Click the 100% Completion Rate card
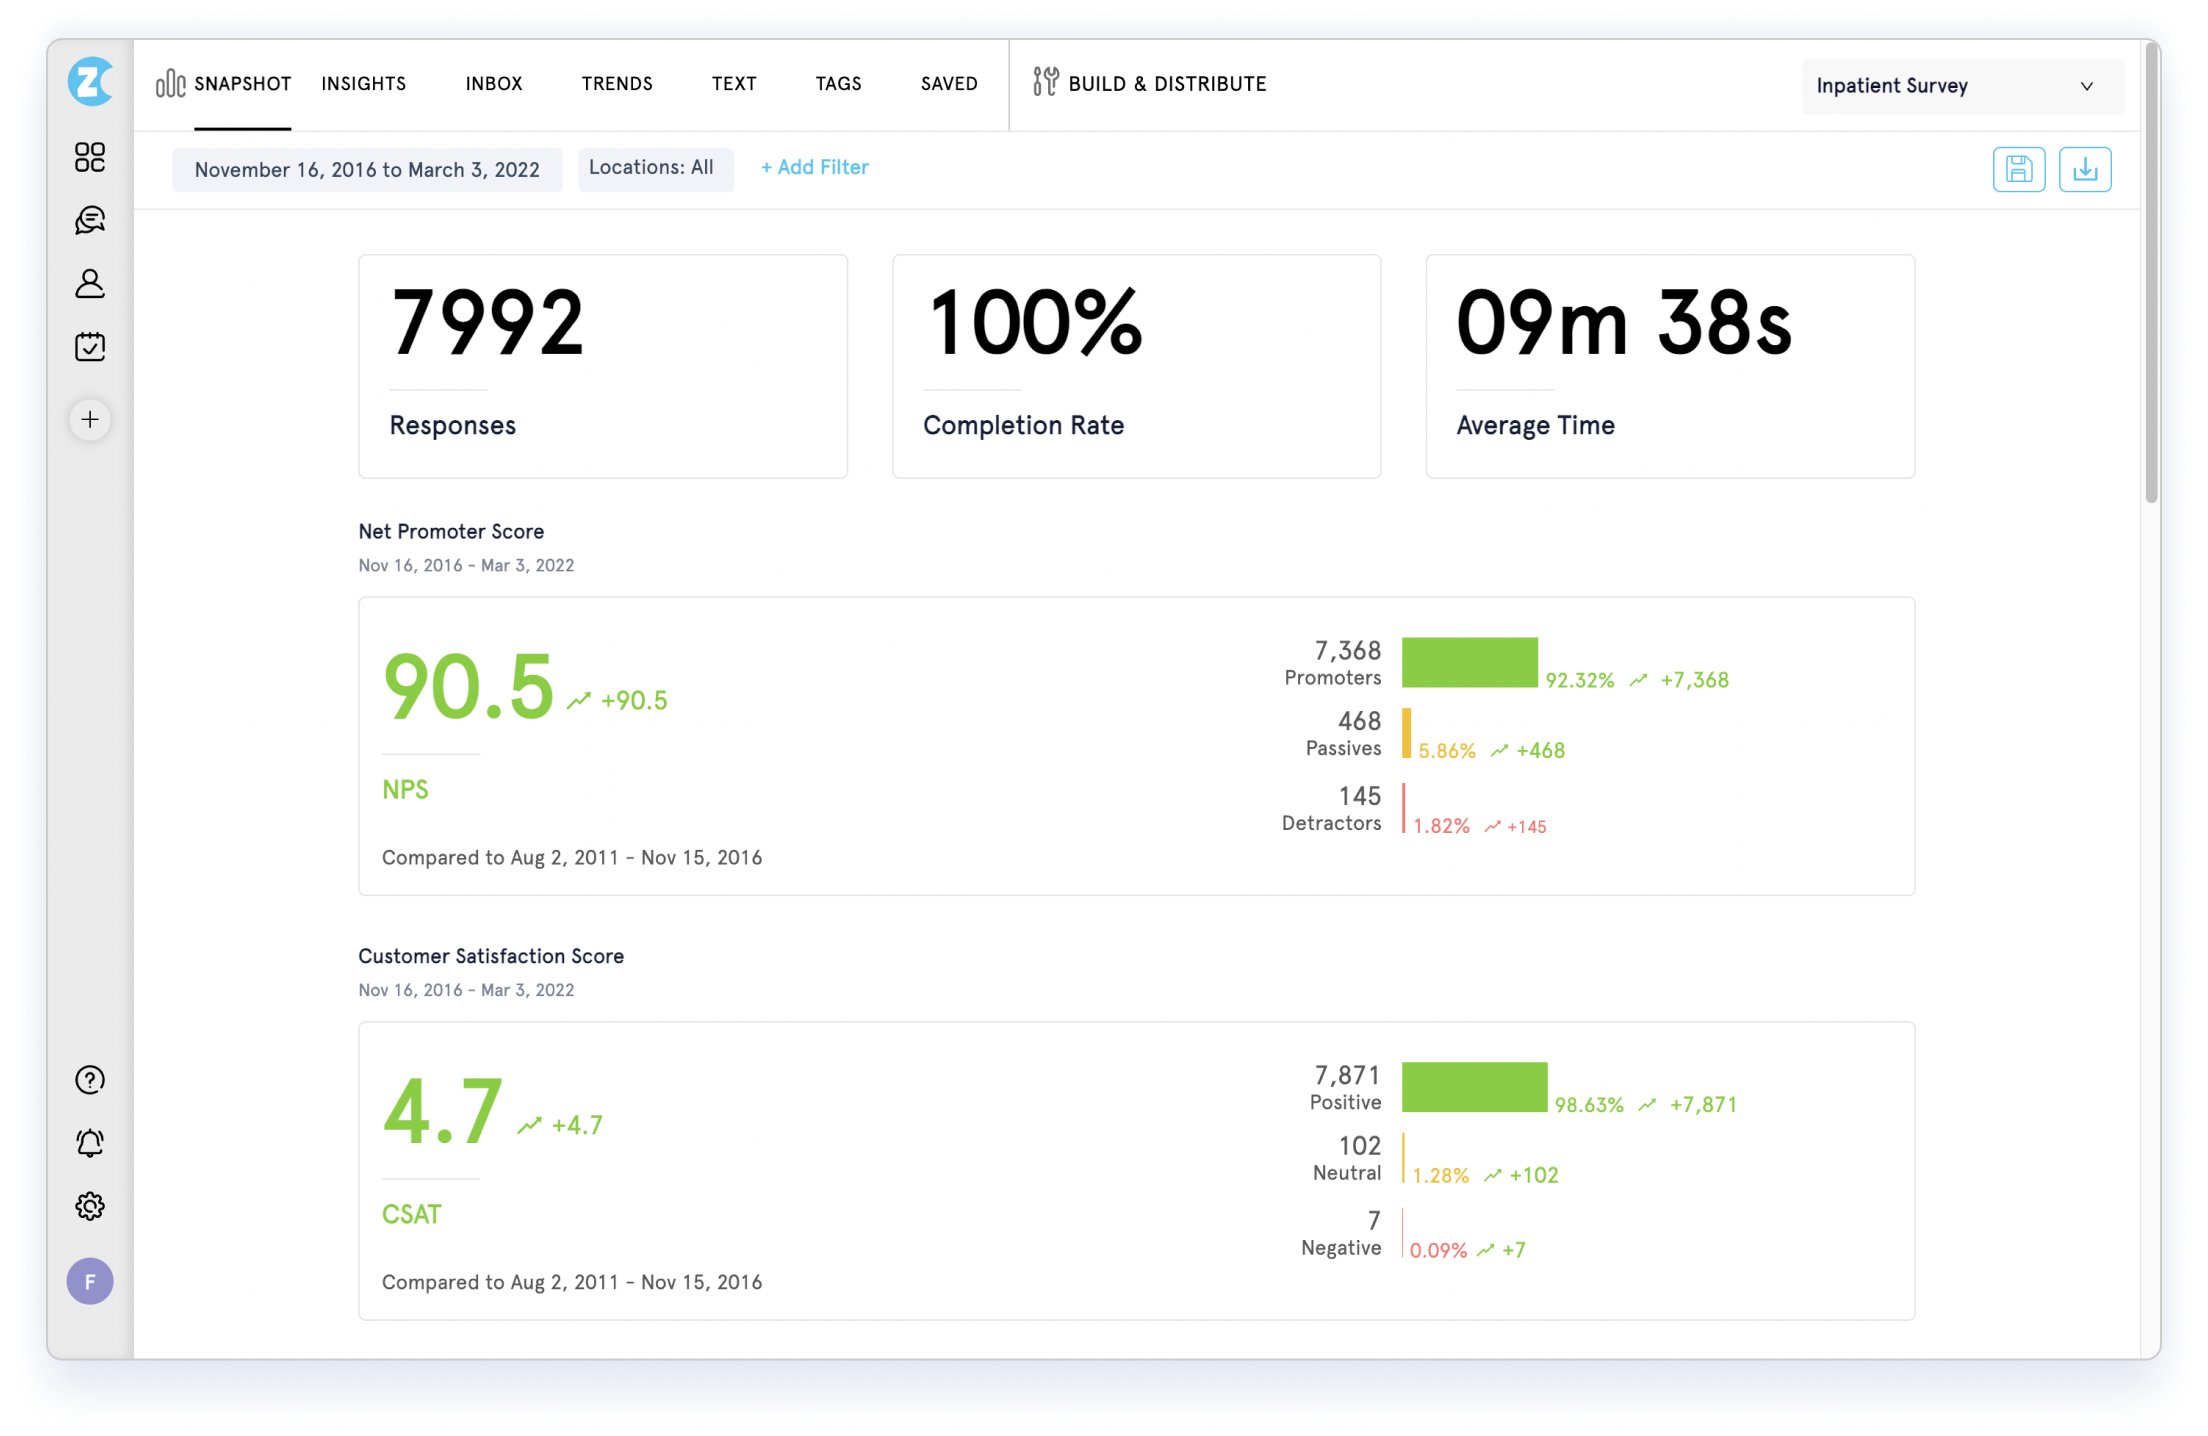The image size is (2208, 1436). [x=1136, y=366]
